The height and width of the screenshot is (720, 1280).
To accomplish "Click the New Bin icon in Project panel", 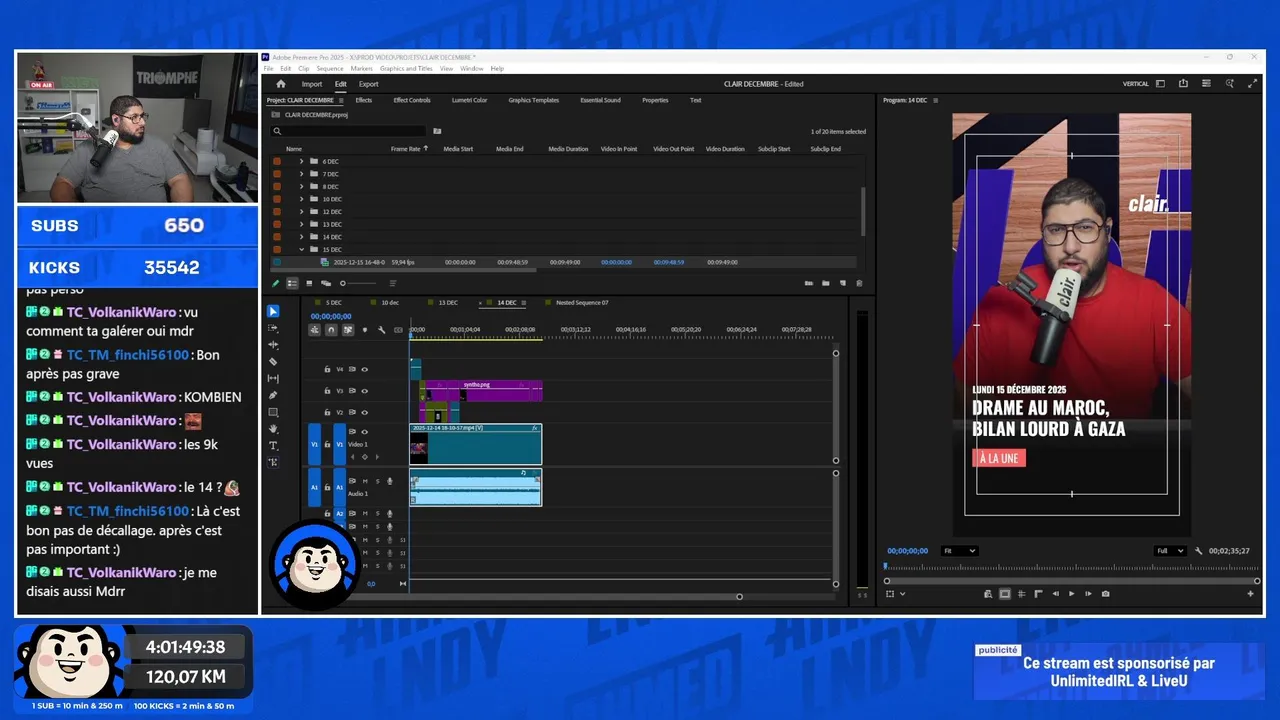I will coord(826,283).
